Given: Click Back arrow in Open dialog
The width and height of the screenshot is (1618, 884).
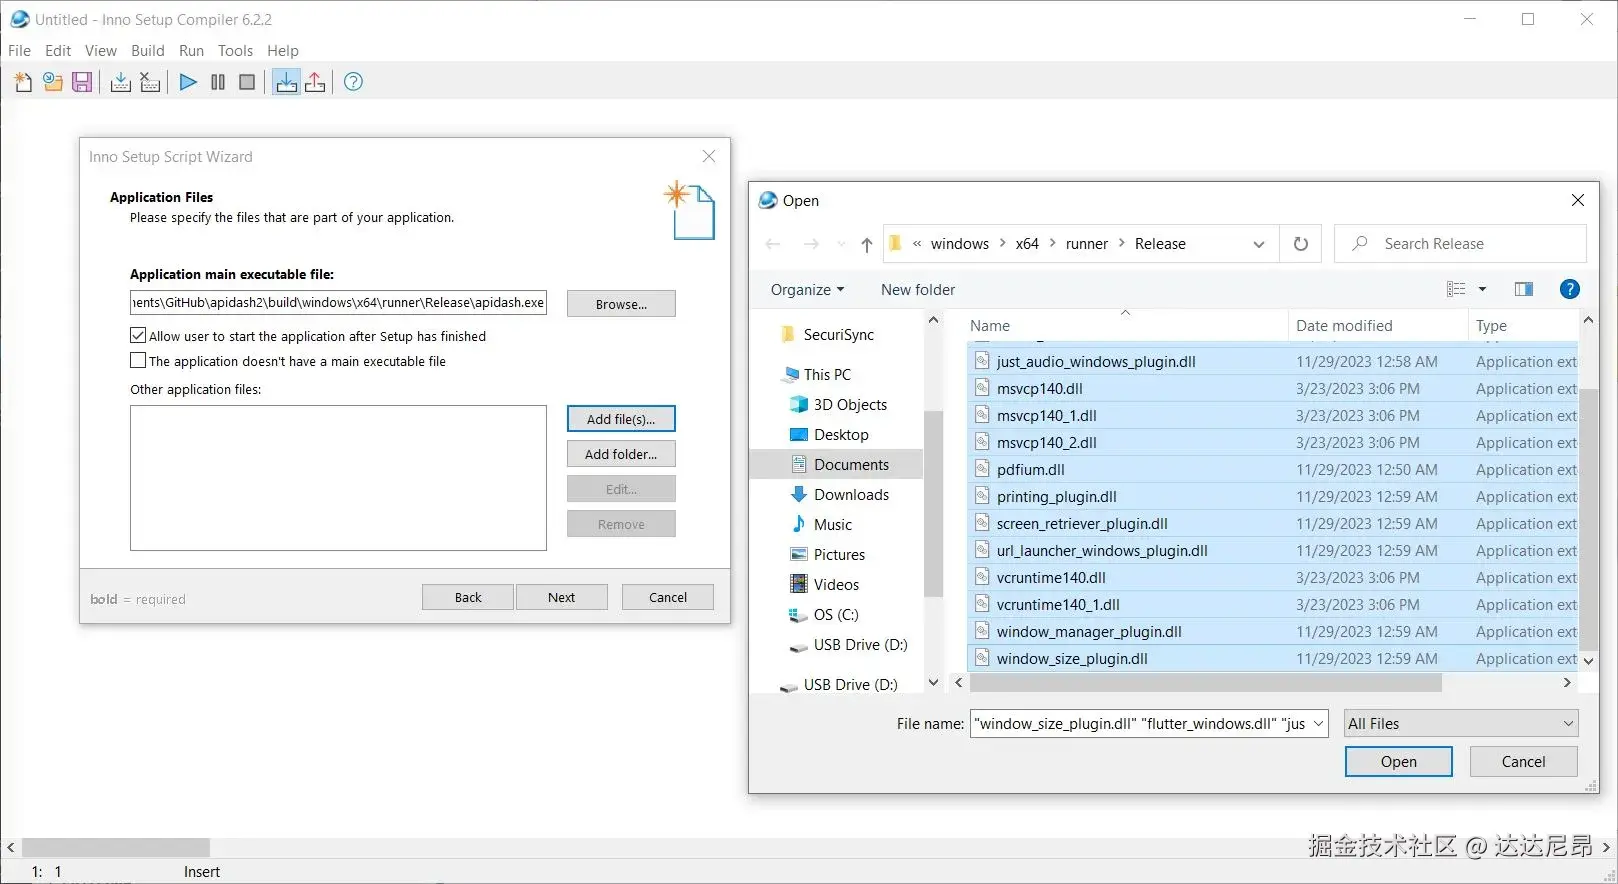Looking at the screenshot, I should [x=773, y=244].
